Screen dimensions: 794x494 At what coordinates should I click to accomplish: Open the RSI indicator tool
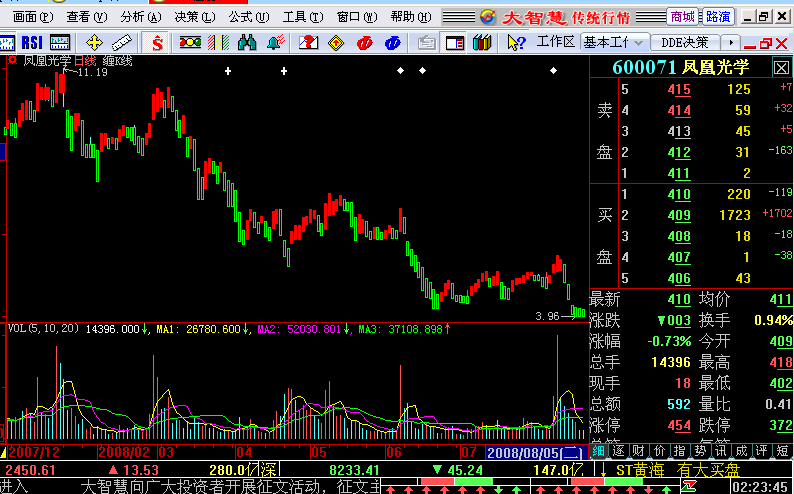click(x=32, y=43)
